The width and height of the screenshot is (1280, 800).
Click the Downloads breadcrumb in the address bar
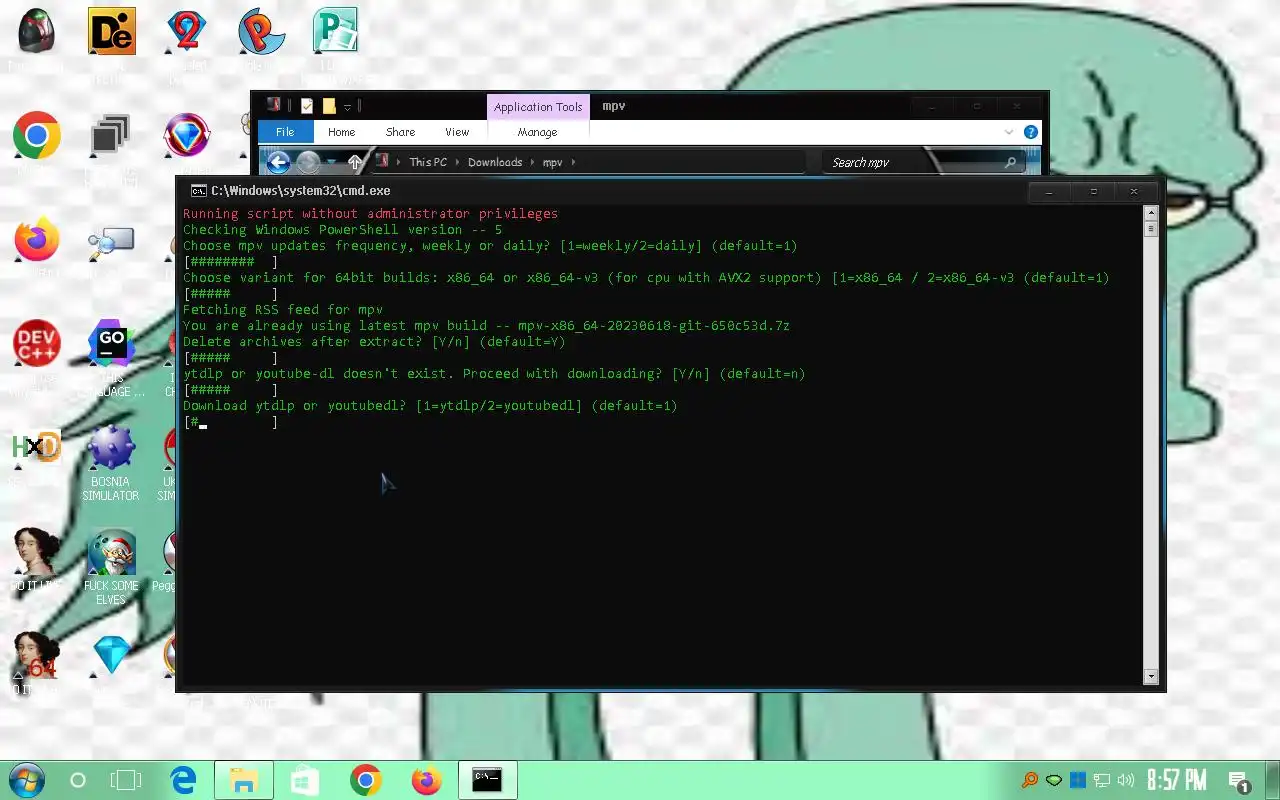(495, 162)
